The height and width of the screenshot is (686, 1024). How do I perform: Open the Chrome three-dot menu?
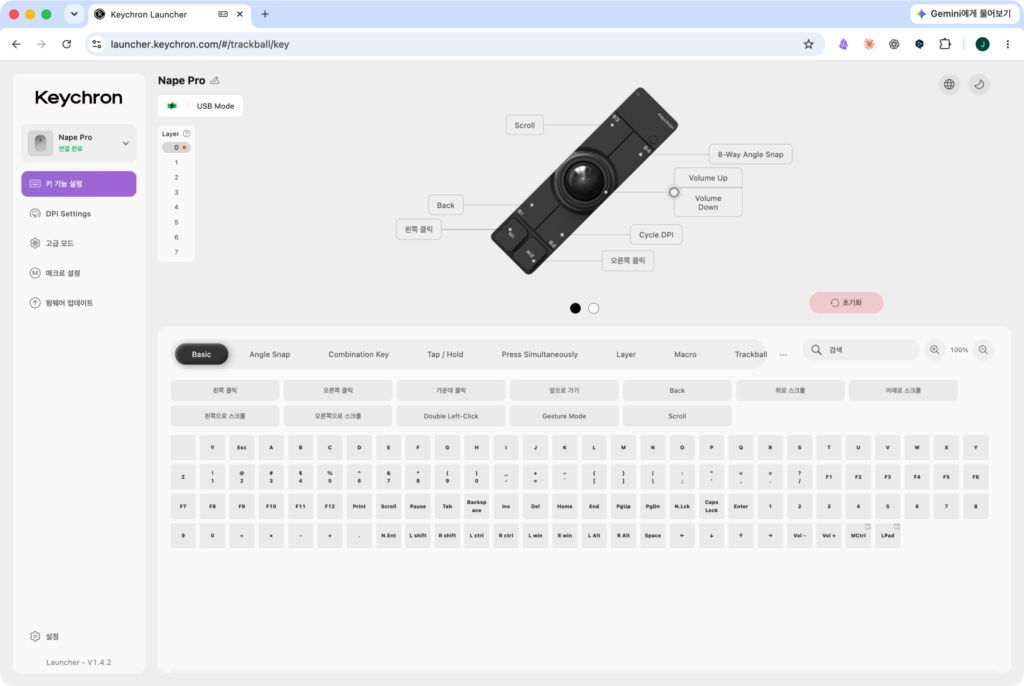tap(1008, 44)
